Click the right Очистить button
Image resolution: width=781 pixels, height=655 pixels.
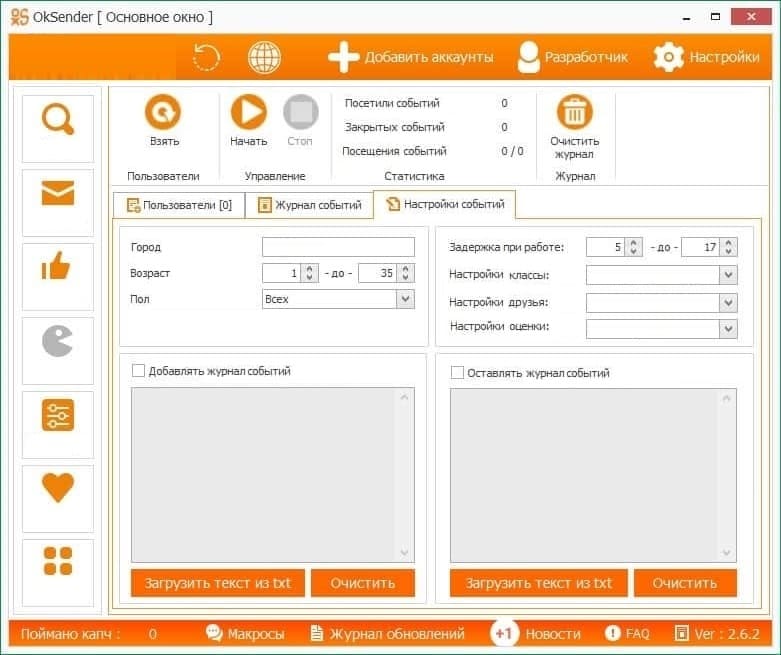tap(685, 583)
